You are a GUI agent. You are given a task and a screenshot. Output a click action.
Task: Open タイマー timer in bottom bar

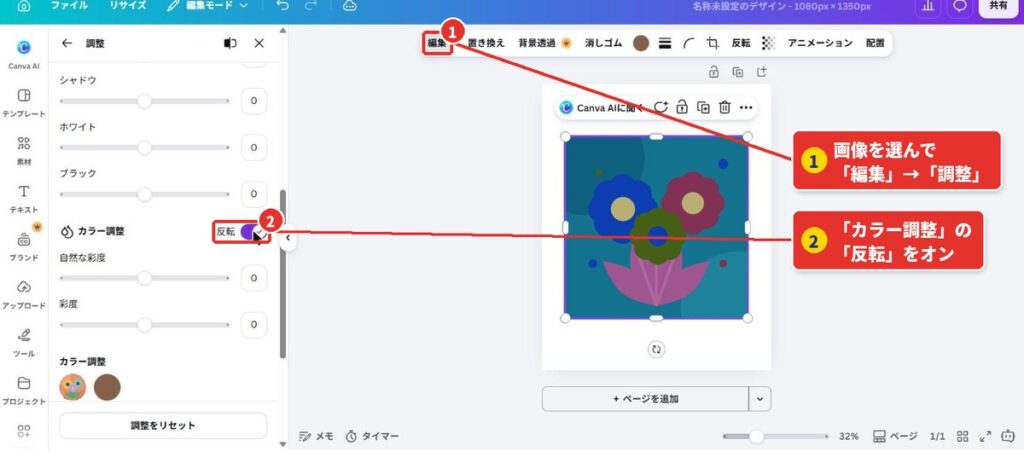pos(372,436)
